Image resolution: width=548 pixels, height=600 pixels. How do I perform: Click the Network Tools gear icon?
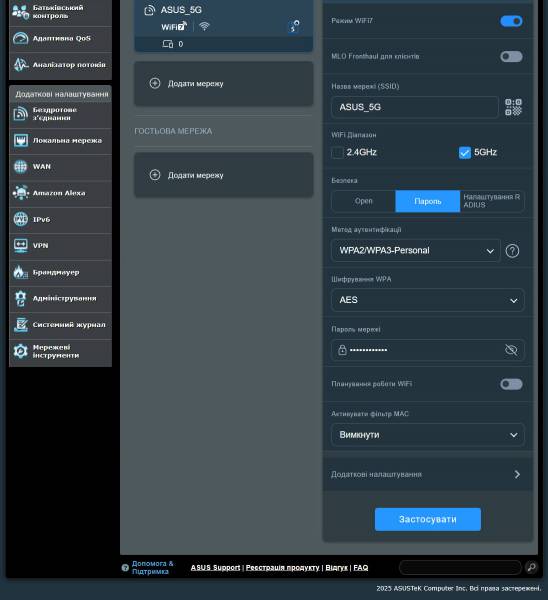point(21,351)
